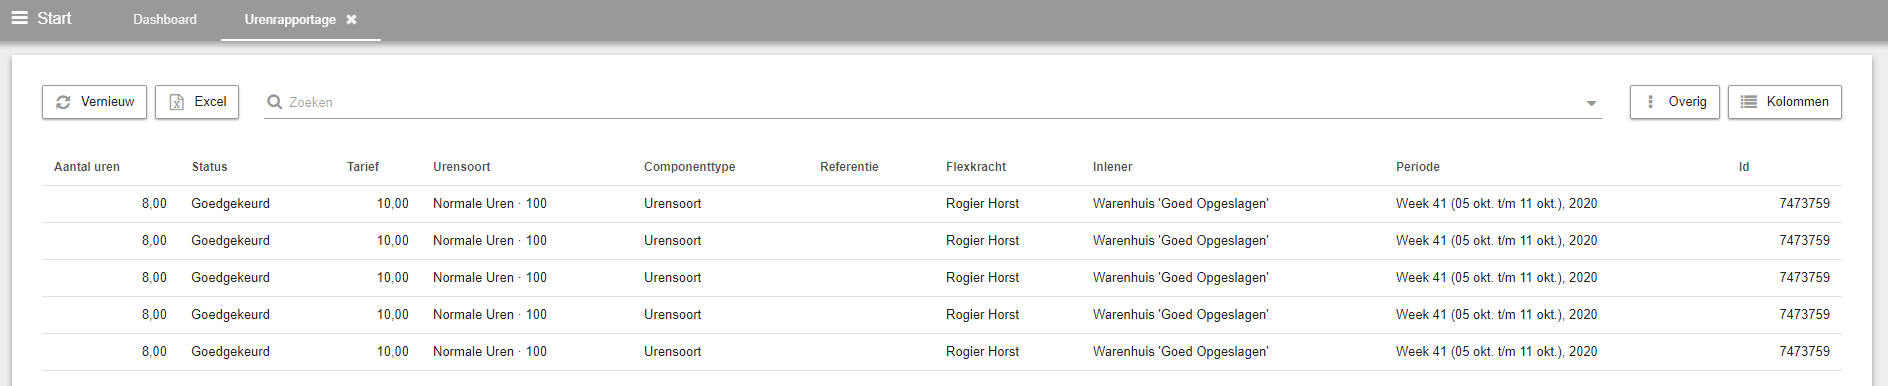Open the hamburger Start menu icon
The width and height of the screenshot is (1888, 386).
click(x=19, y=18)
